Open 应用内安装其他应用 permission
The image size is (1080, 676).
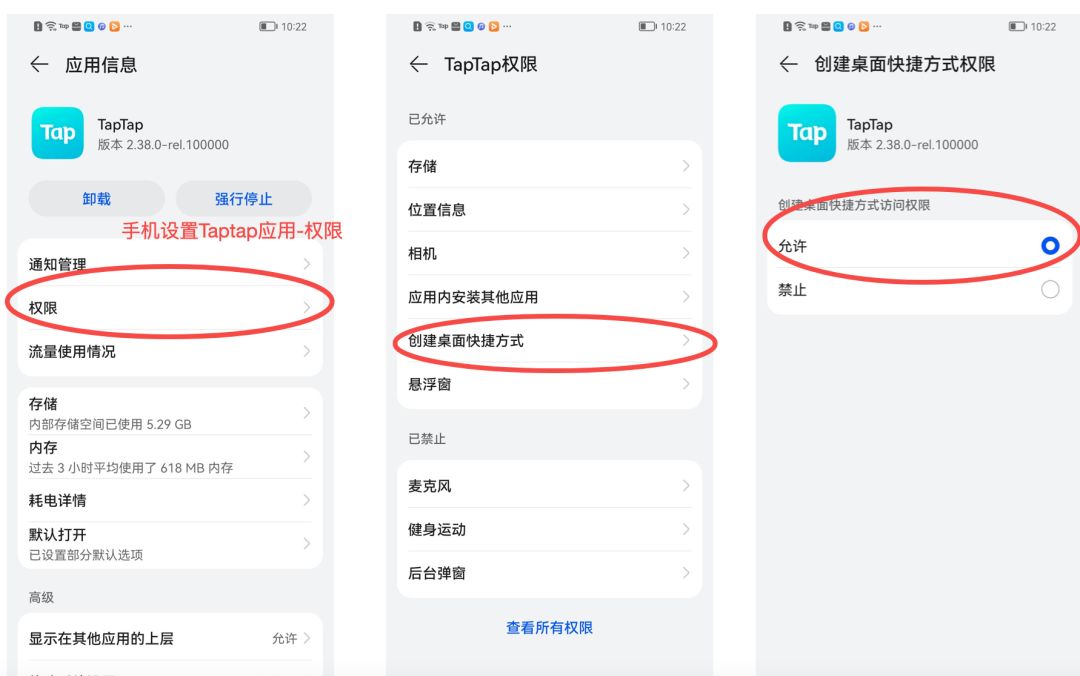[549, 297]
